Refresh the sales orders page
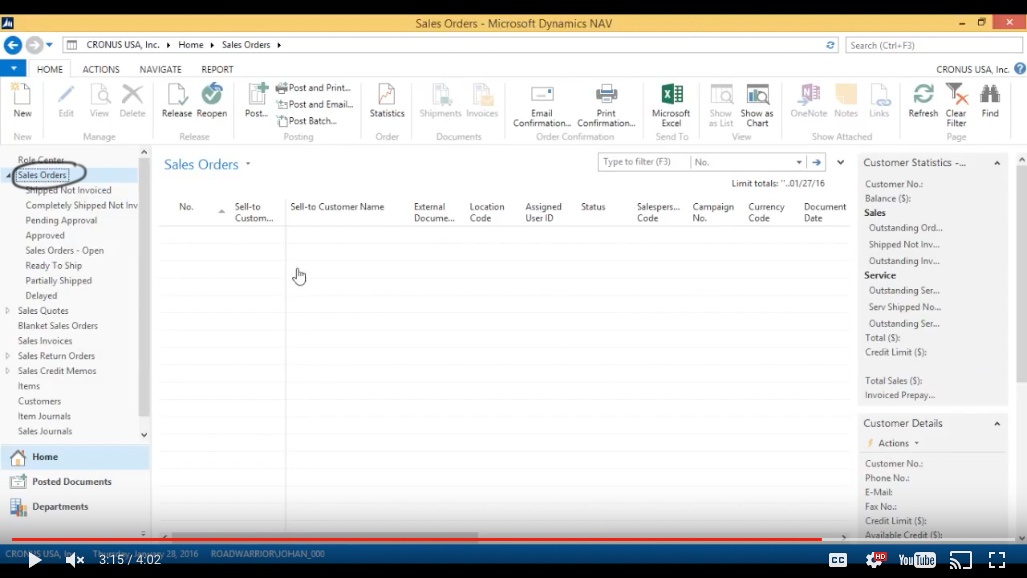The width and height of the screenshot is (1027, 578). [924, 101]
